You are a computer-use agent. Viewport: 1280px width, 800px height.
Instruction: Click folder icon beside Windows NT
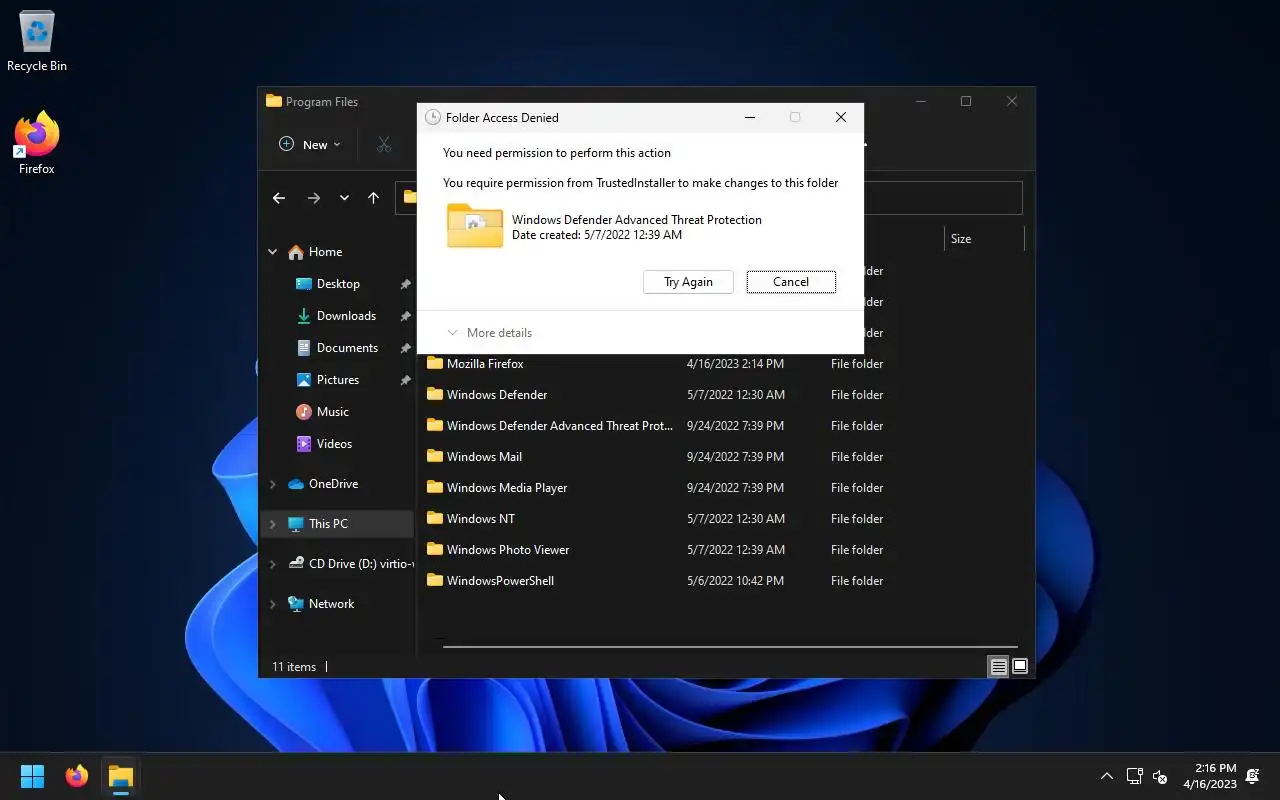pyautogui.click(x=434, y=518)
